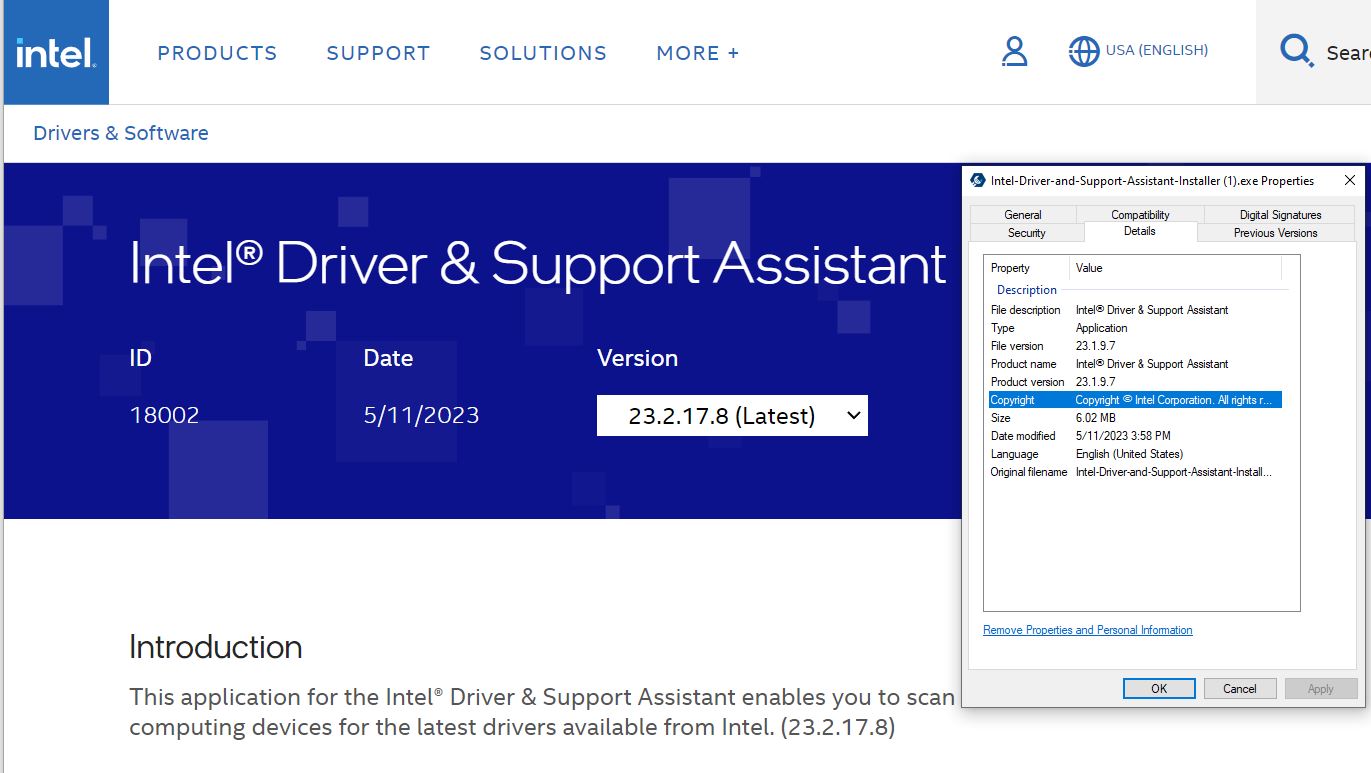
Task: Open the SUPPORT menu
Action: tap(378, 53)
